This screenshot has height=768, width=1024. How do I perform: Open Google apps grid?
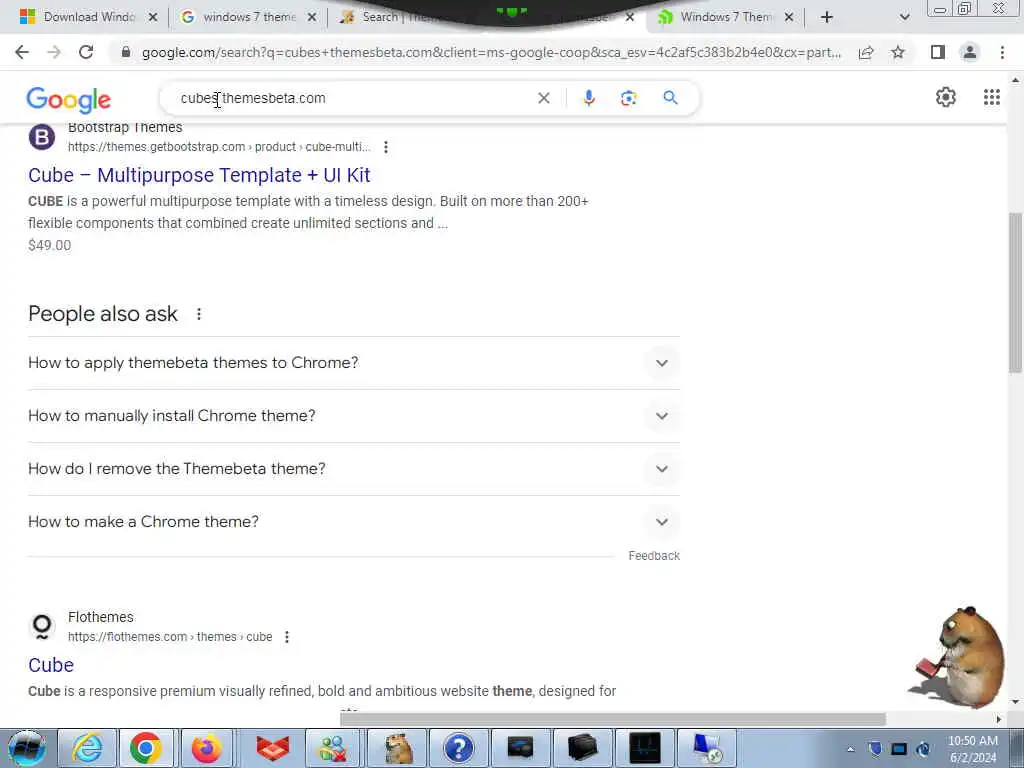pos(991,97)
